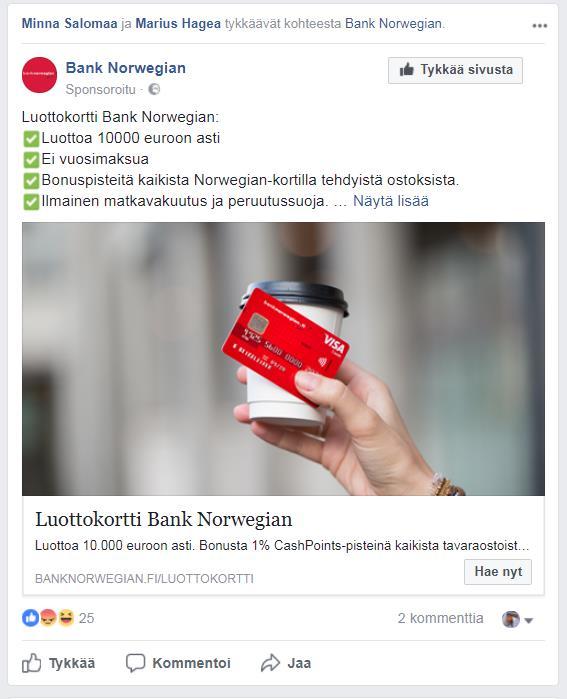Image resolution: width=567 pixels, height=699 pixels.
Task: Click the reaction count 25
Action: 86,618
